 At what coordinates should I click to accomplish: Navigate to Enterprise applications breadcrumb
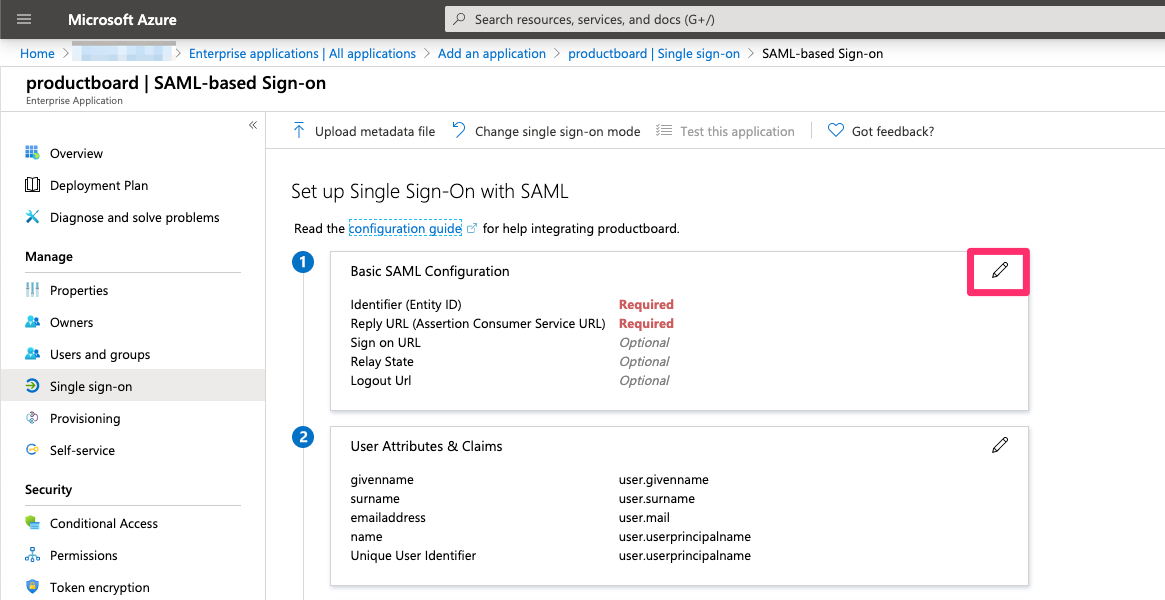302,53
